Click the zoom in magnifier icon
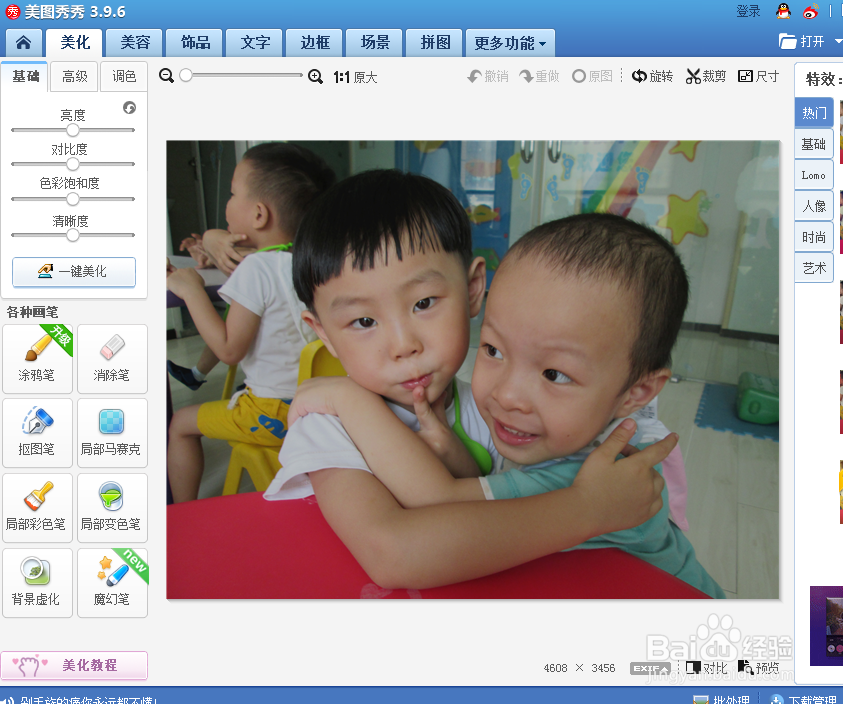The image size is (843, 704). pos(316,77)
